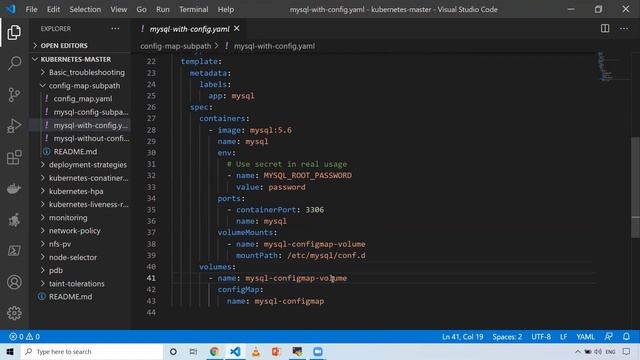Screen dimensions: 640x360
Task: Open the File menu
Action: [x=31, y=9]
